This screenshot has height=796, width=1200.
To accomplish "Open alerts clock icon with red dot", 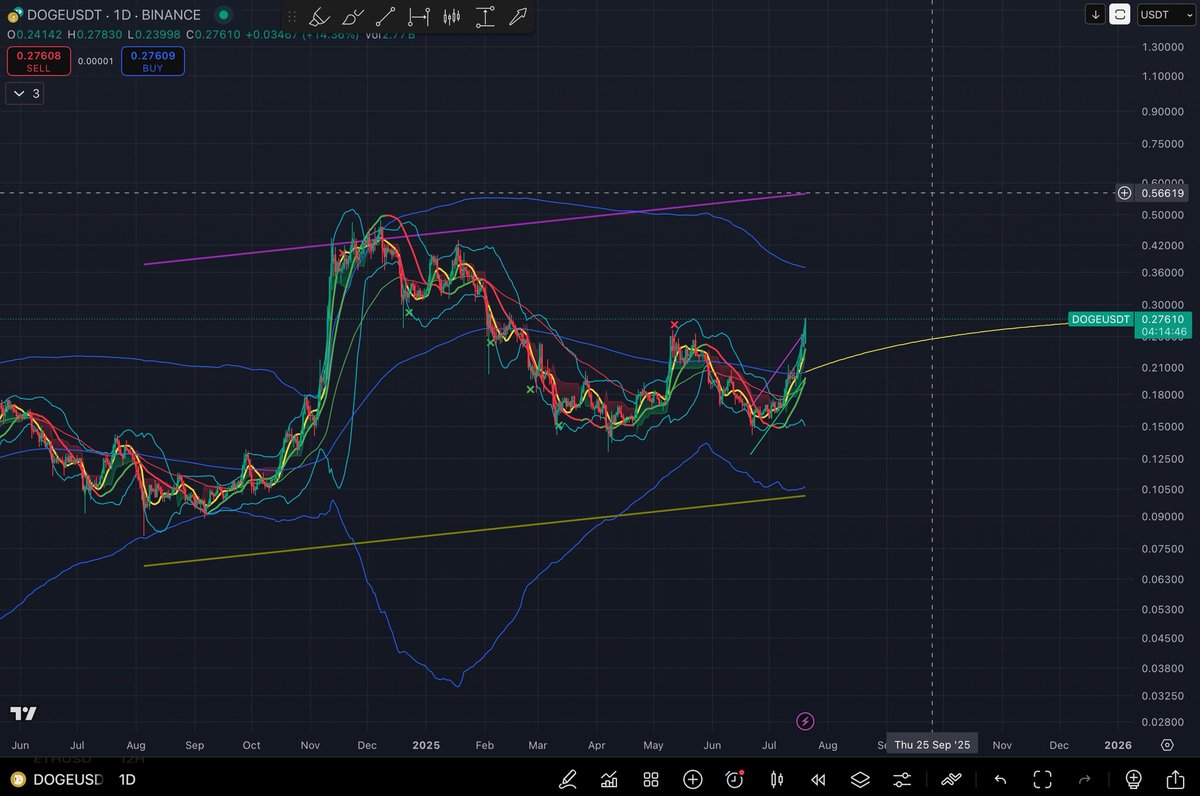I will point(735,779).
